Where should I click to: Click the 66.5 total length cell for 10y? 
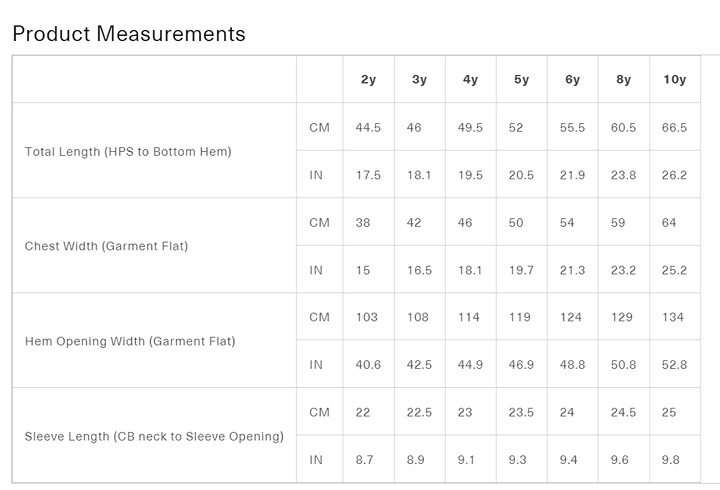[x=675, y=128]
